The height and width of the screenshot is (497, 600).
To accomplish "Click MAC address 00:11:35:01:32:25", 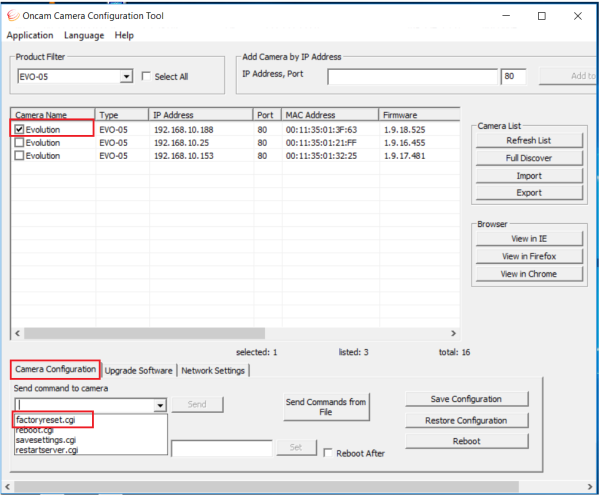I will coord(321,156).
